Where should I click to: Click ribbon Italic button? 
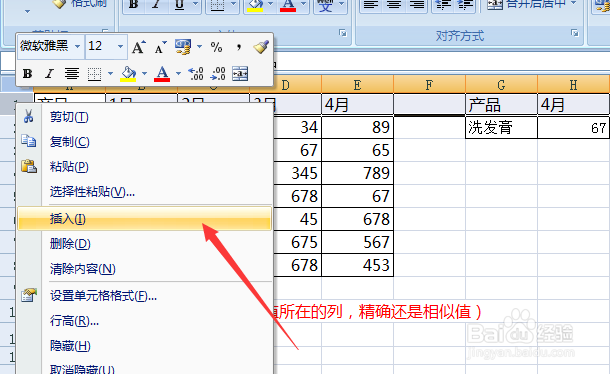(x=156, y=4)
